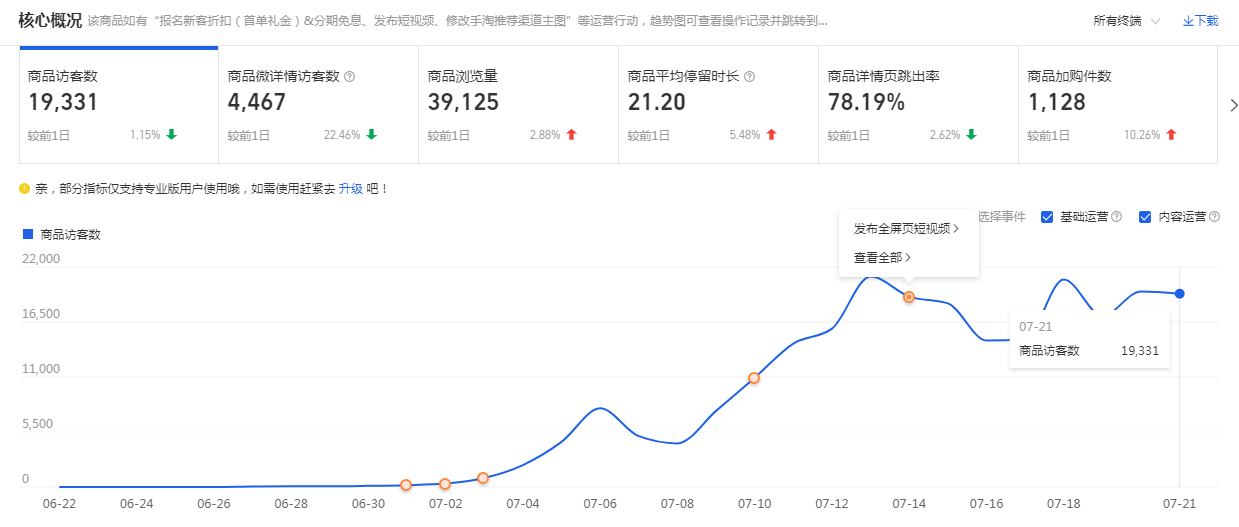This screenshot has height=527, width=1239.
Task: Open help icon next to 内容运营
Action: pyautogui.click(x=1214, y=217)
